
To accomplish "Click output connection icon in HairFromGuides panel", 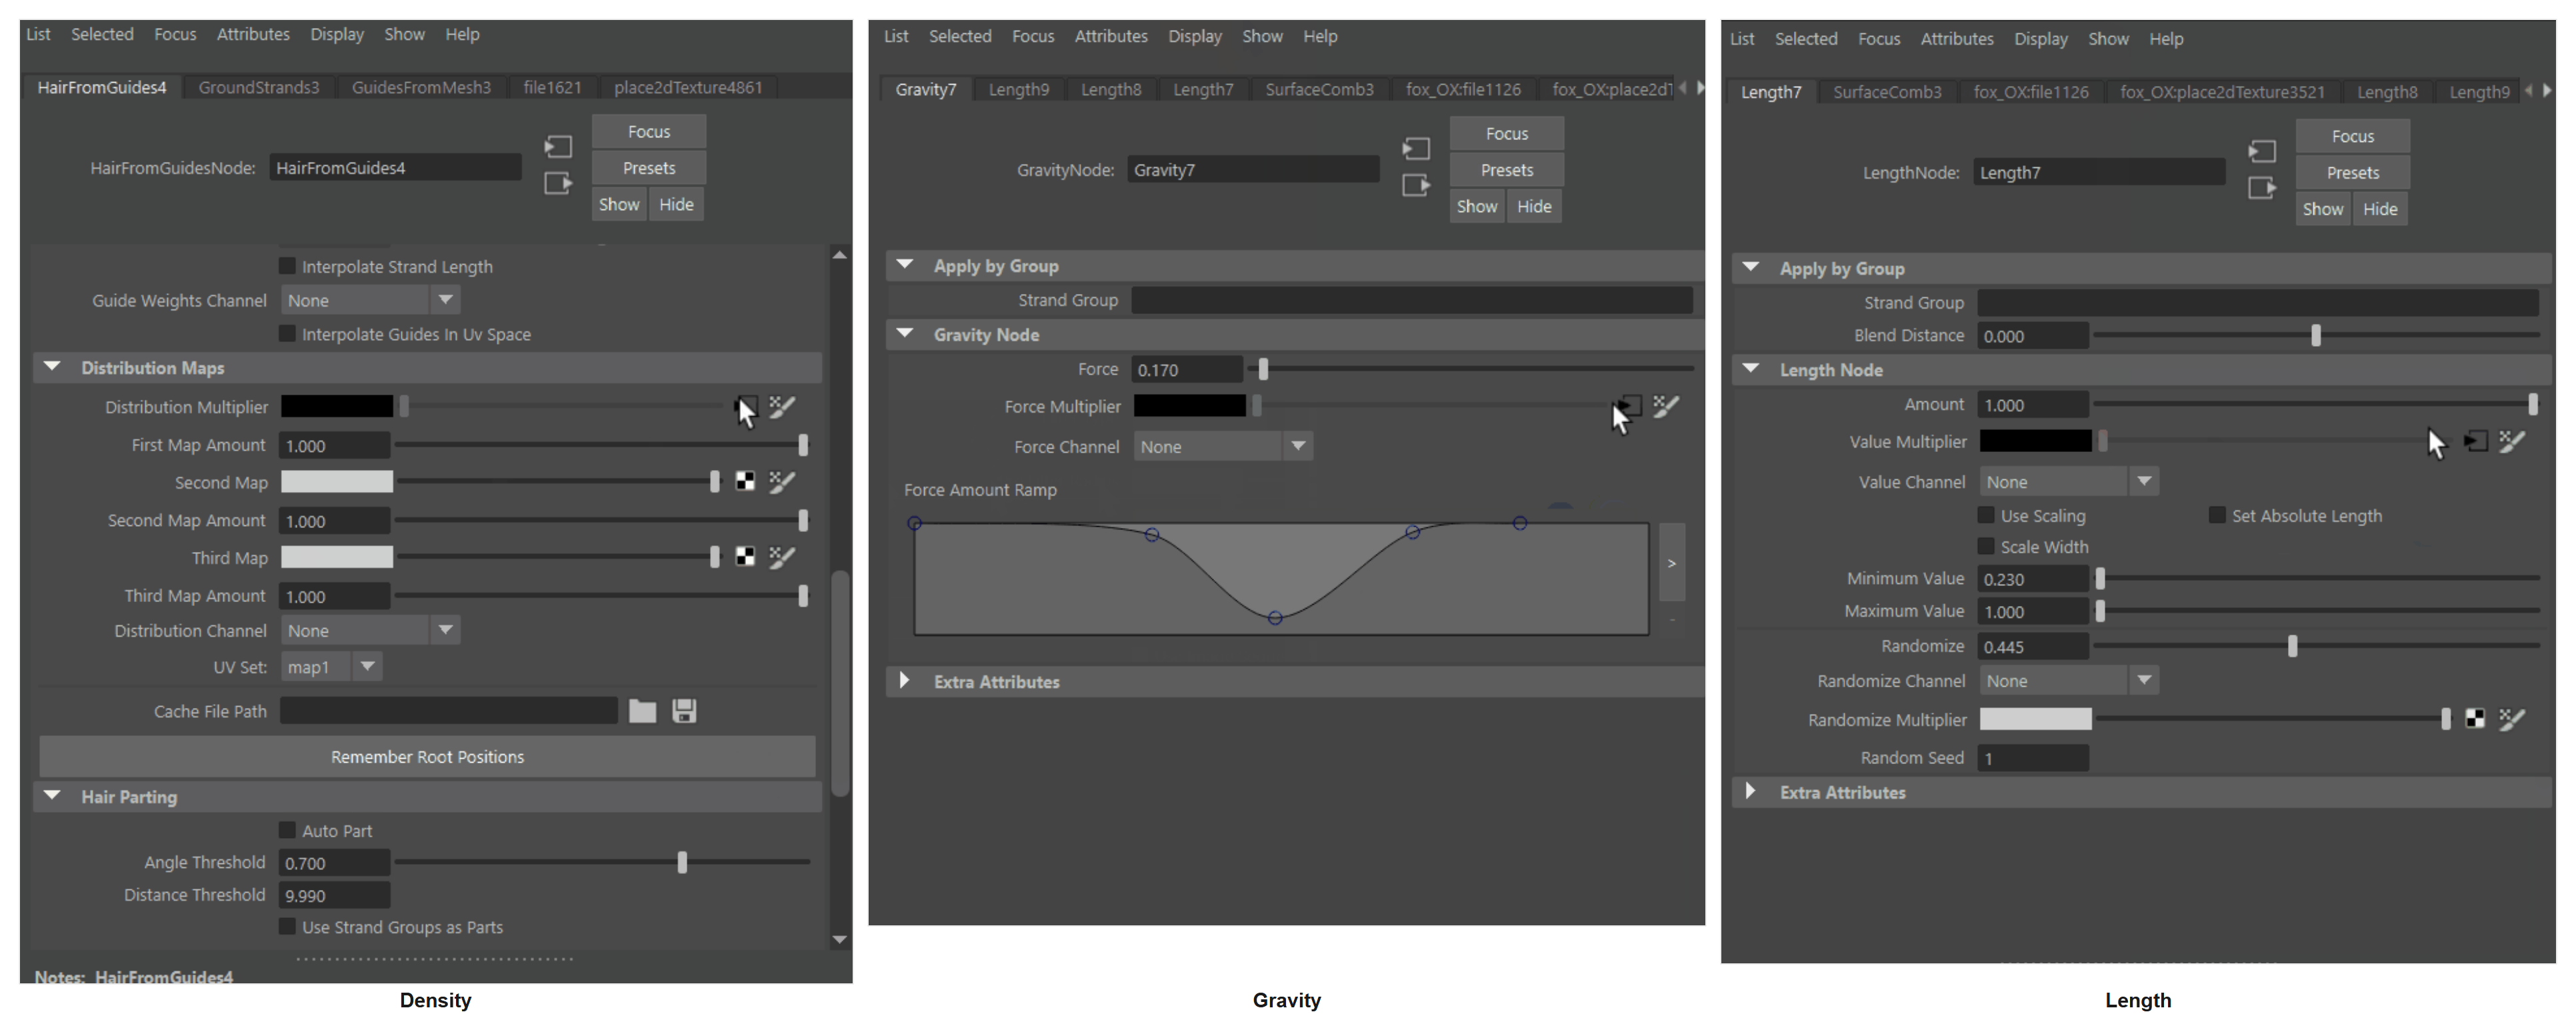I will pyautogui.click(x=558, y=183).
